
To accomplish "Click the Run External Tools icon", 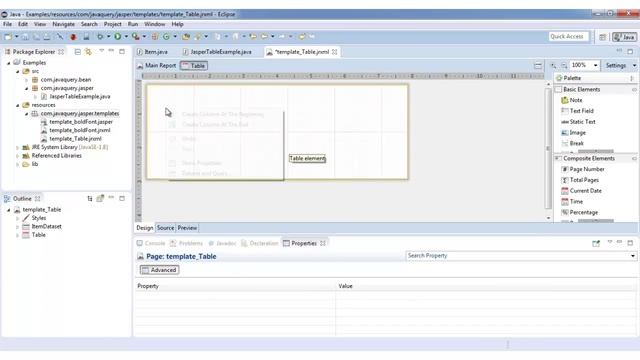I will tap(136, 37).
